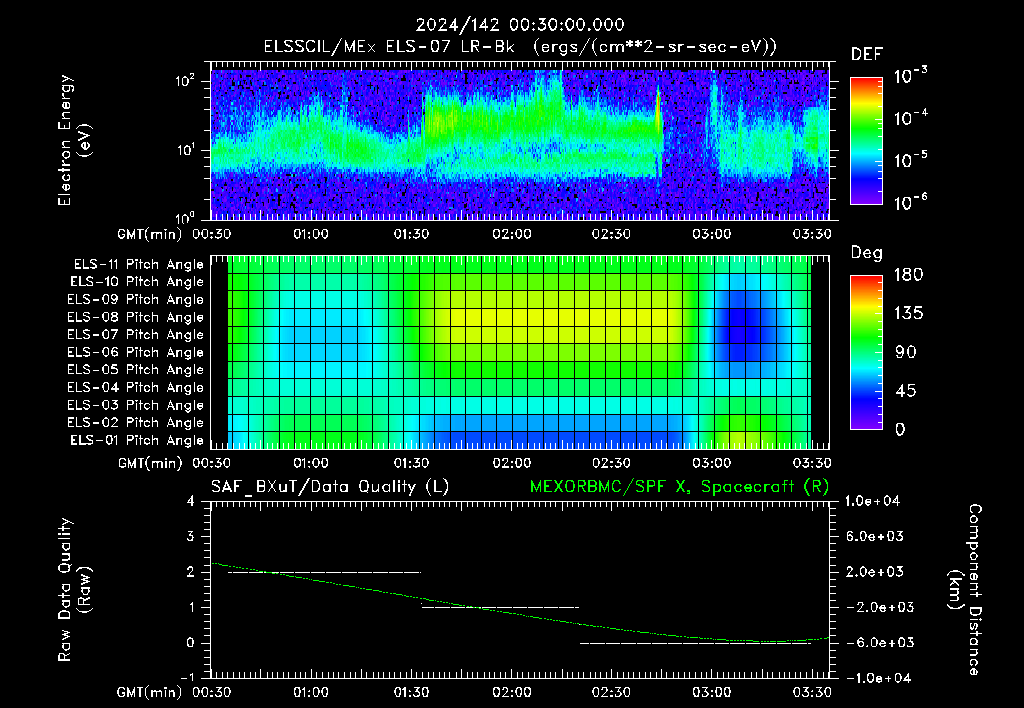This screenshot has height=708, width=1024.
Task: Click "GMT(min)" label under the pitch angle panel
Action: pos(150,464)
